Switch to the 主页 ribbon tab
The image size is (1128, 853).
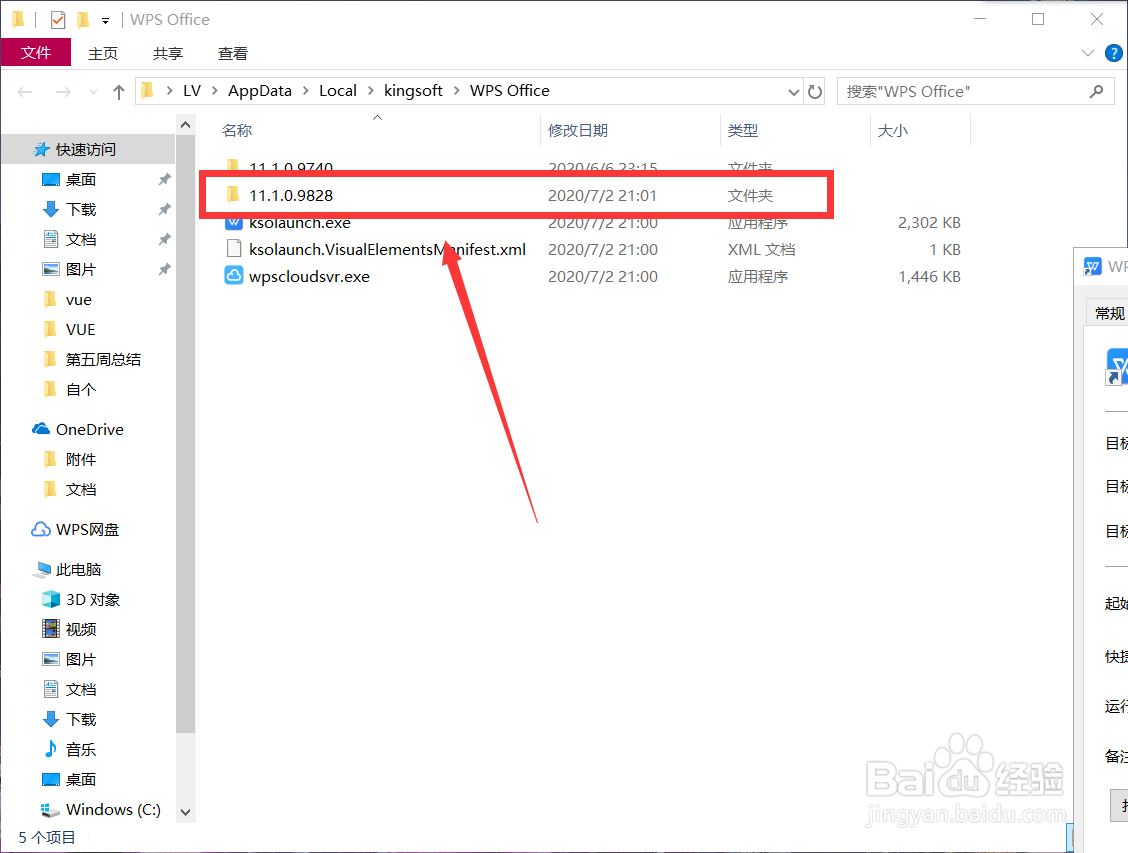[103, 53]
